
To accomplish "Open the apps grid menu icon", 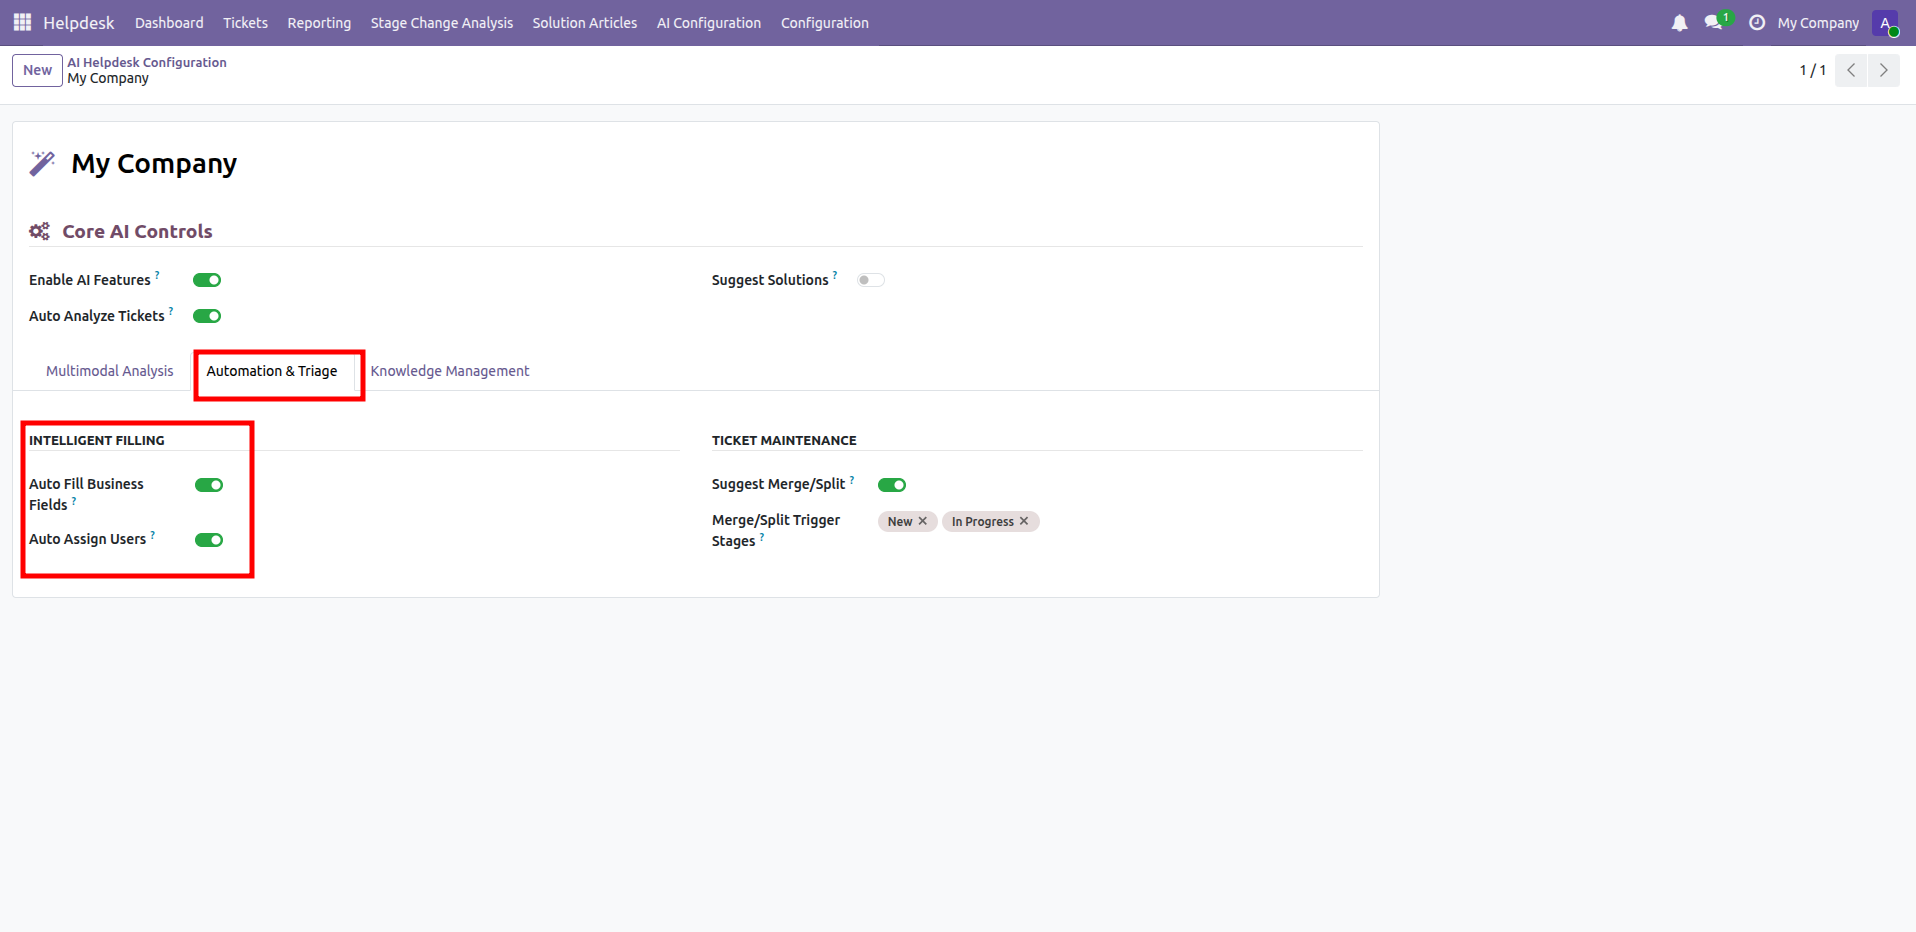I will [22, 22].
